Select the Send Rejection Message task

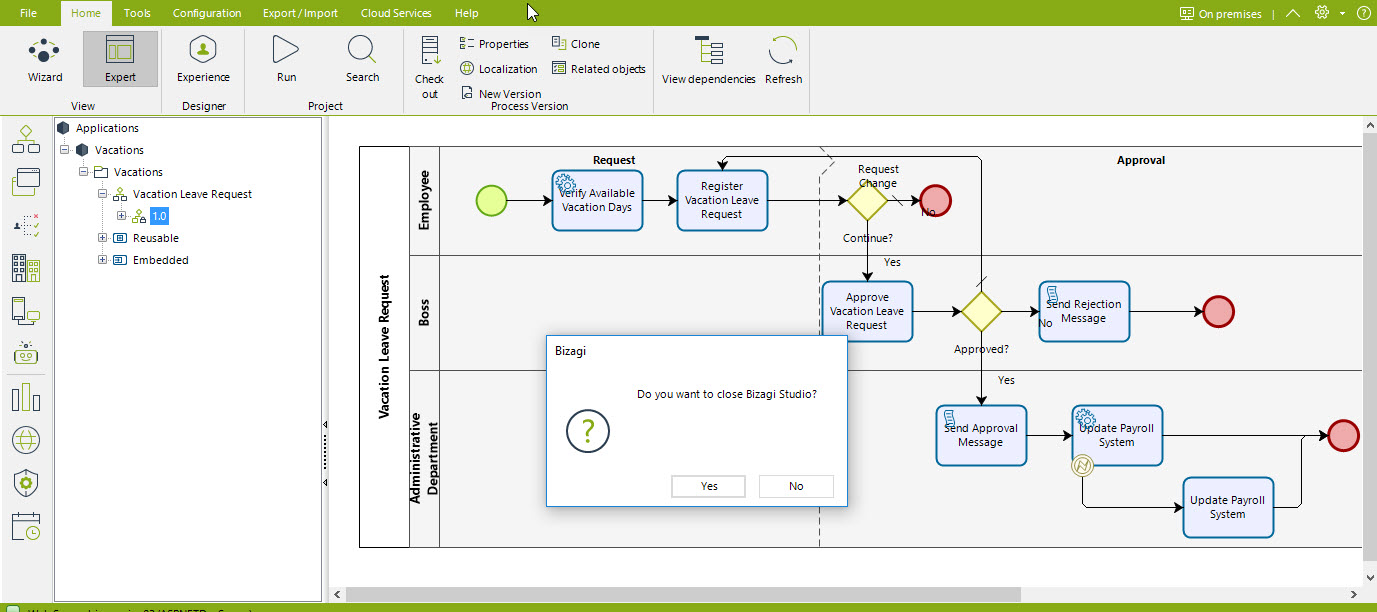point(1084,311)
